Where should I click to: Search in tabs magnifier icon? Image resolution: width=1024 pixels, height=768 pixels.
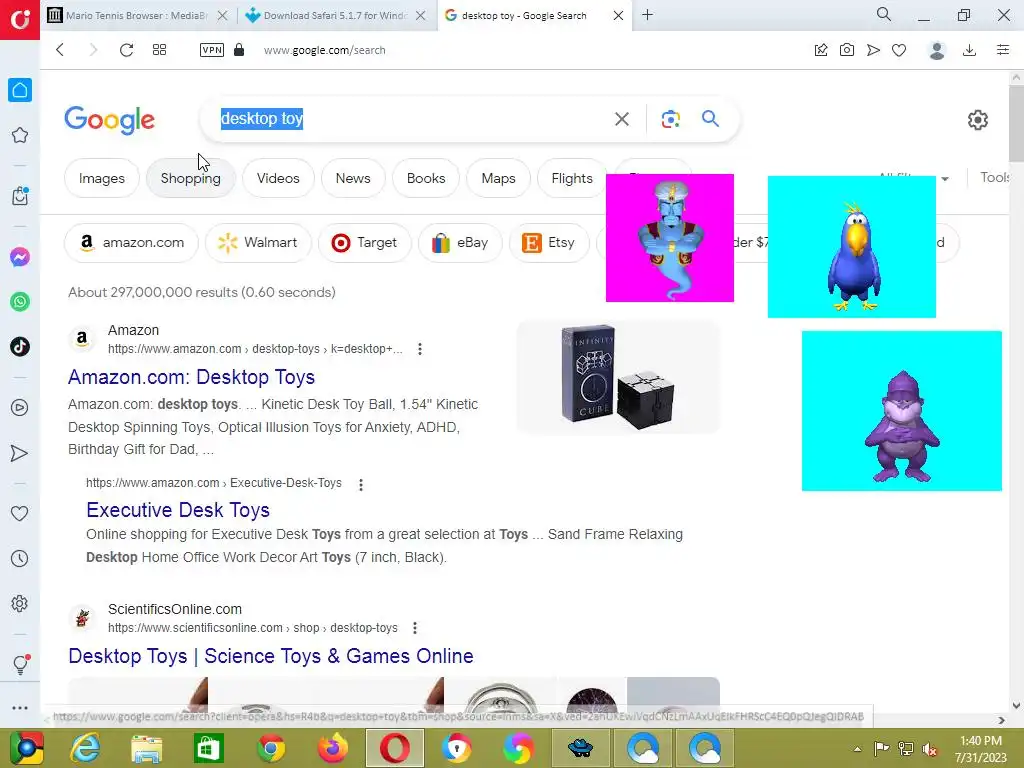(x=884, y=14)
